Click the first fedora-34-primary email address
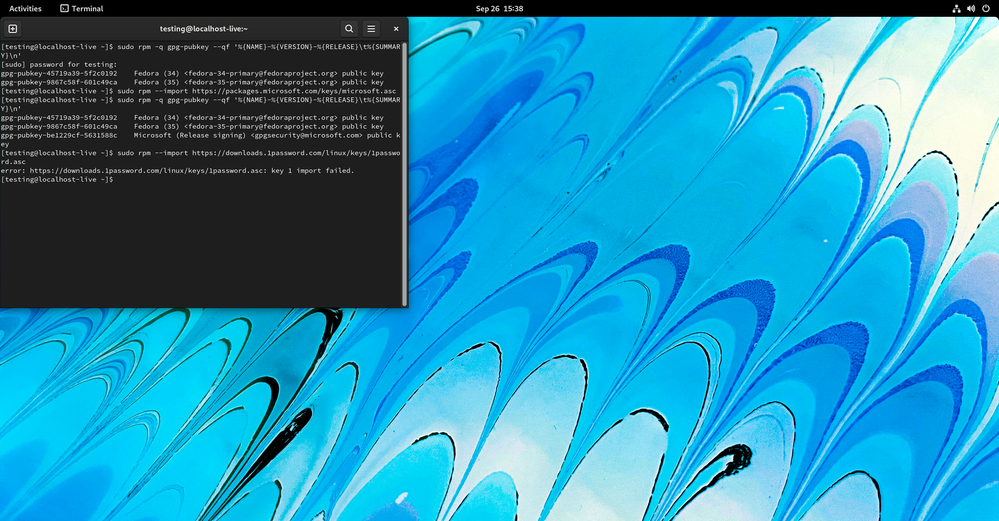 pos(260,74)
